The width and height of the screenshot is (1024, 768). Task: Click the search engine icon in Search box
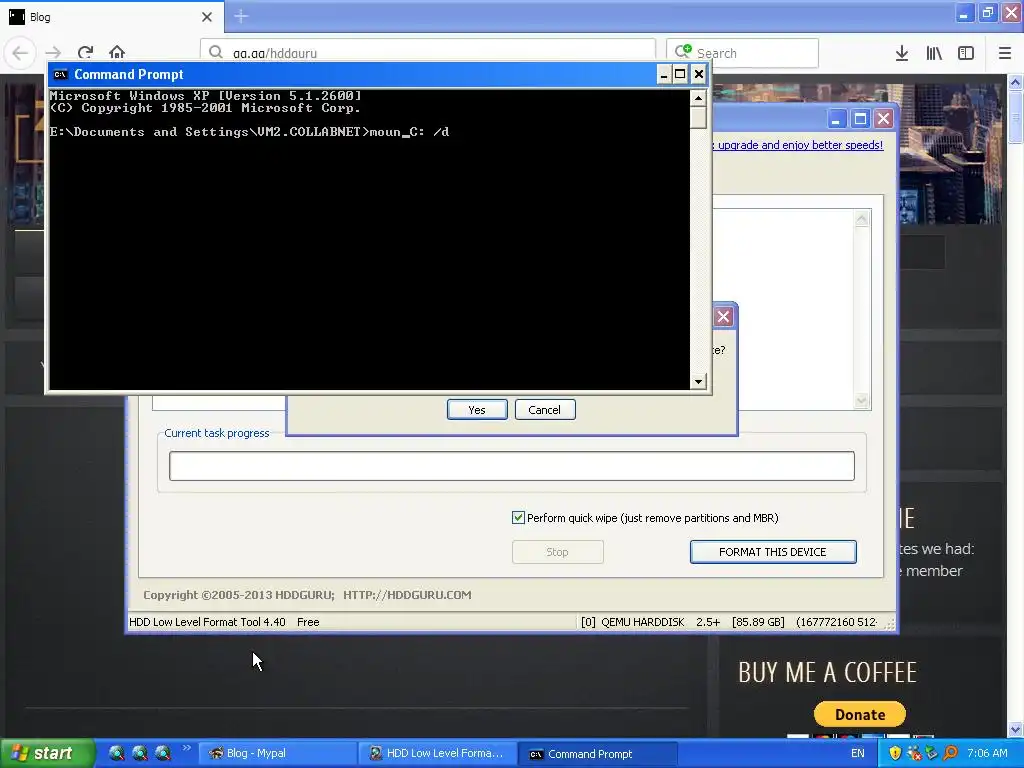click(683, 51)
